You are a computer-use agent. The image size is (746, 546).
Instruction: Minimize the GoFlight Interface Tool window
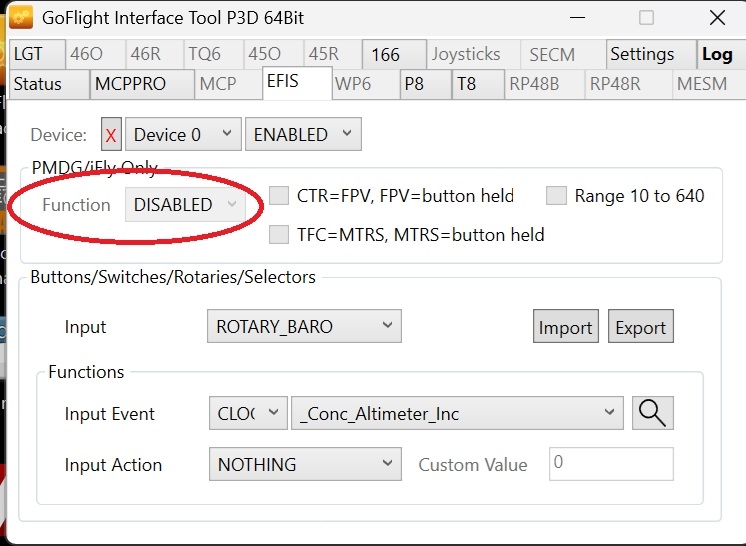(577, 18)
